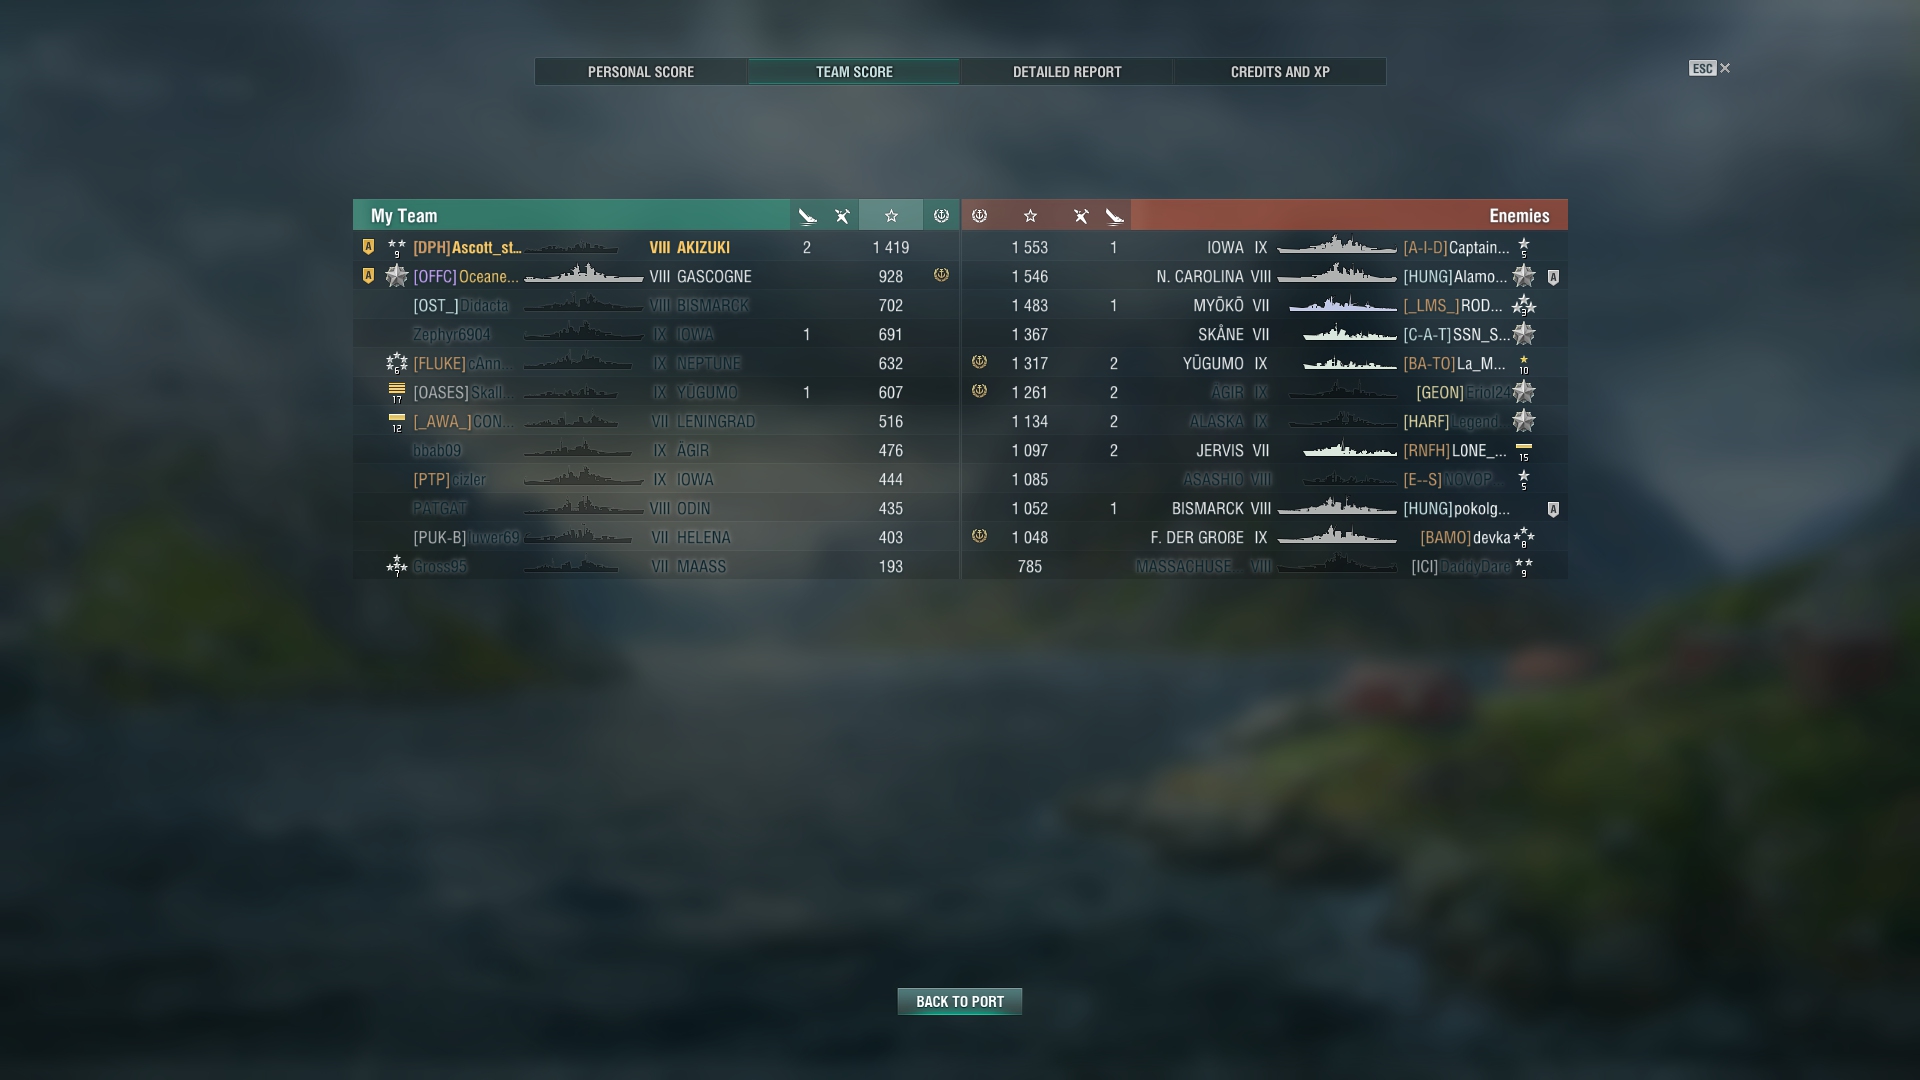
Task: Sort Enemies by achievements medal icon
Action: click(980, 216)
